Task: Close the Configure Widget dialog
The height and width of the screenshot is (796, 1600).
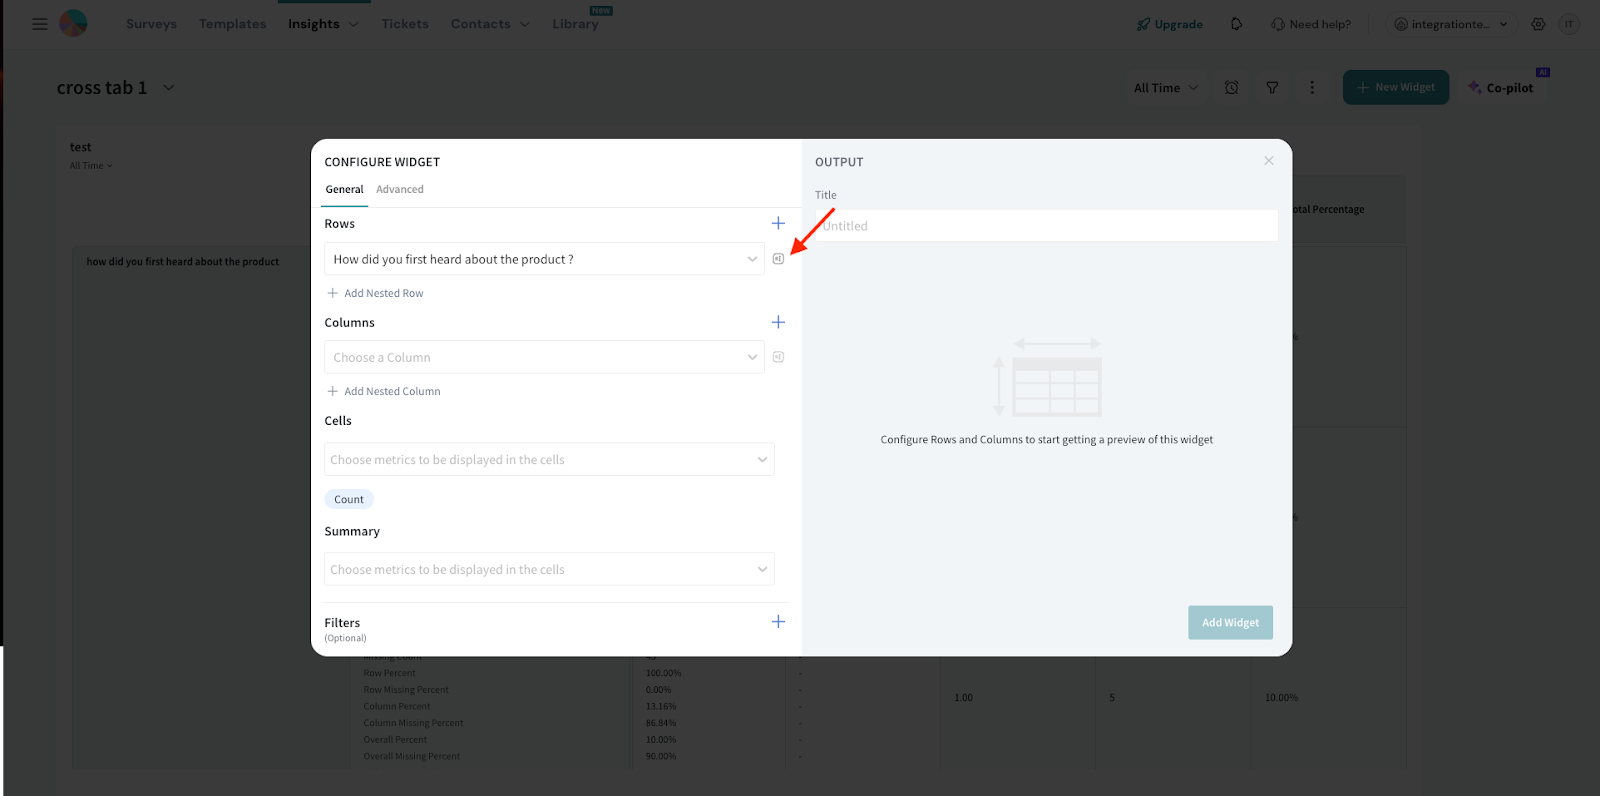Action: click(1268, 161)
